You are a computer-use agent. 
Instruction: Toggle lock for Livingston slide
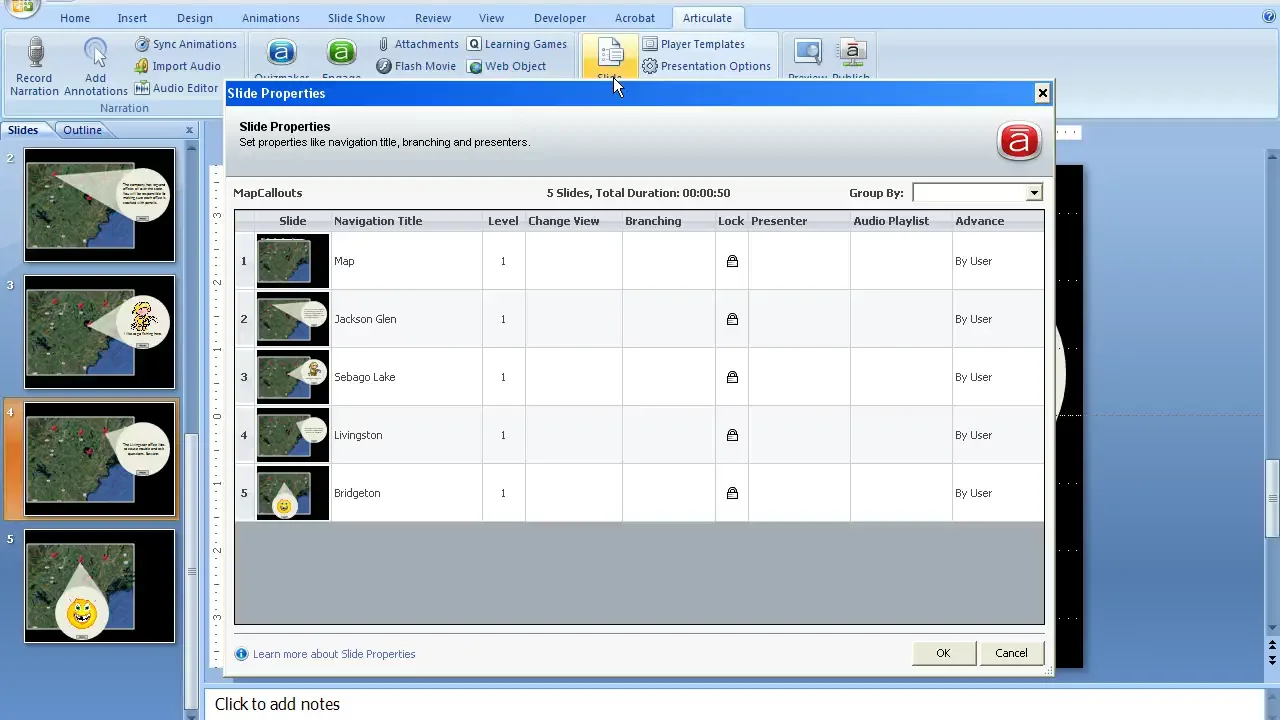(732, 435)
